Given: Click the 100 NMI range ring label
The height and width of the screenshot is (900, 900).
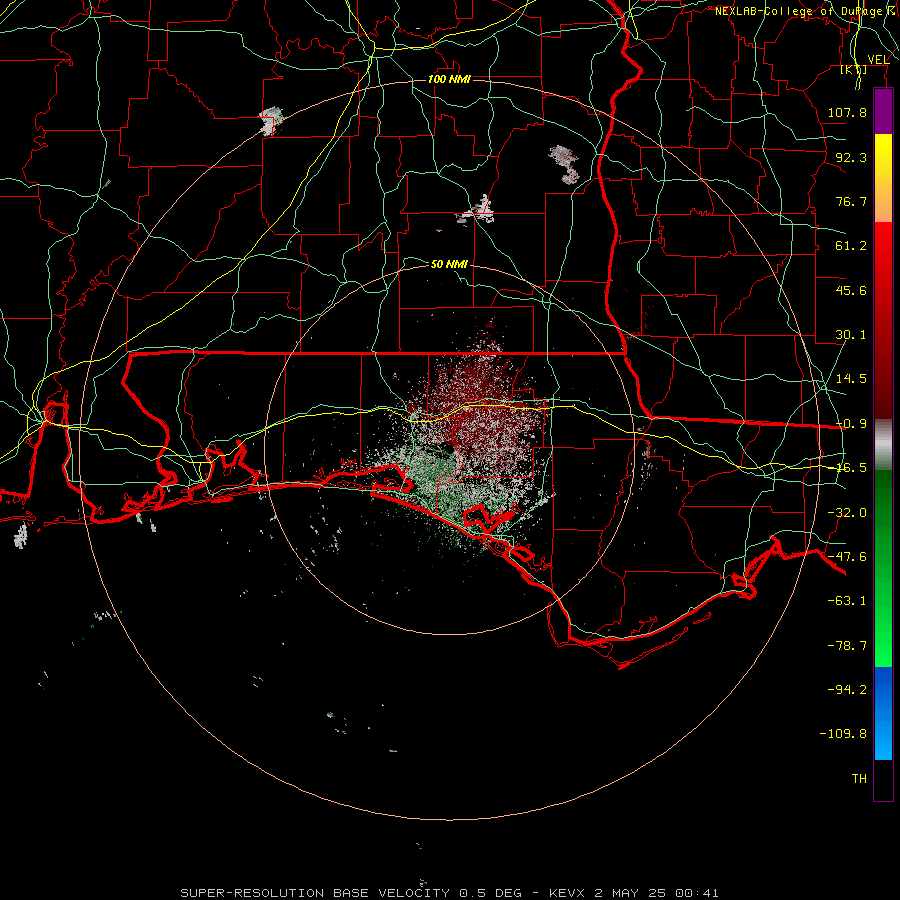Looking at the screenshot, I should [449, 79].
